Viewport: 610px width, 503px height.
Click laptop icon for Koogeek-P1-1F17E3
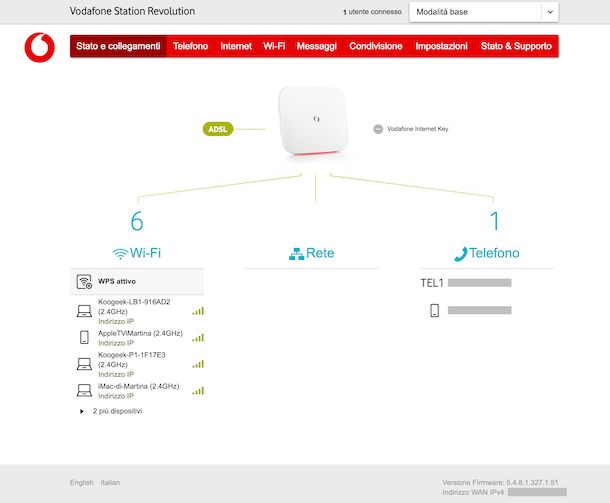(x=84, y=364)
